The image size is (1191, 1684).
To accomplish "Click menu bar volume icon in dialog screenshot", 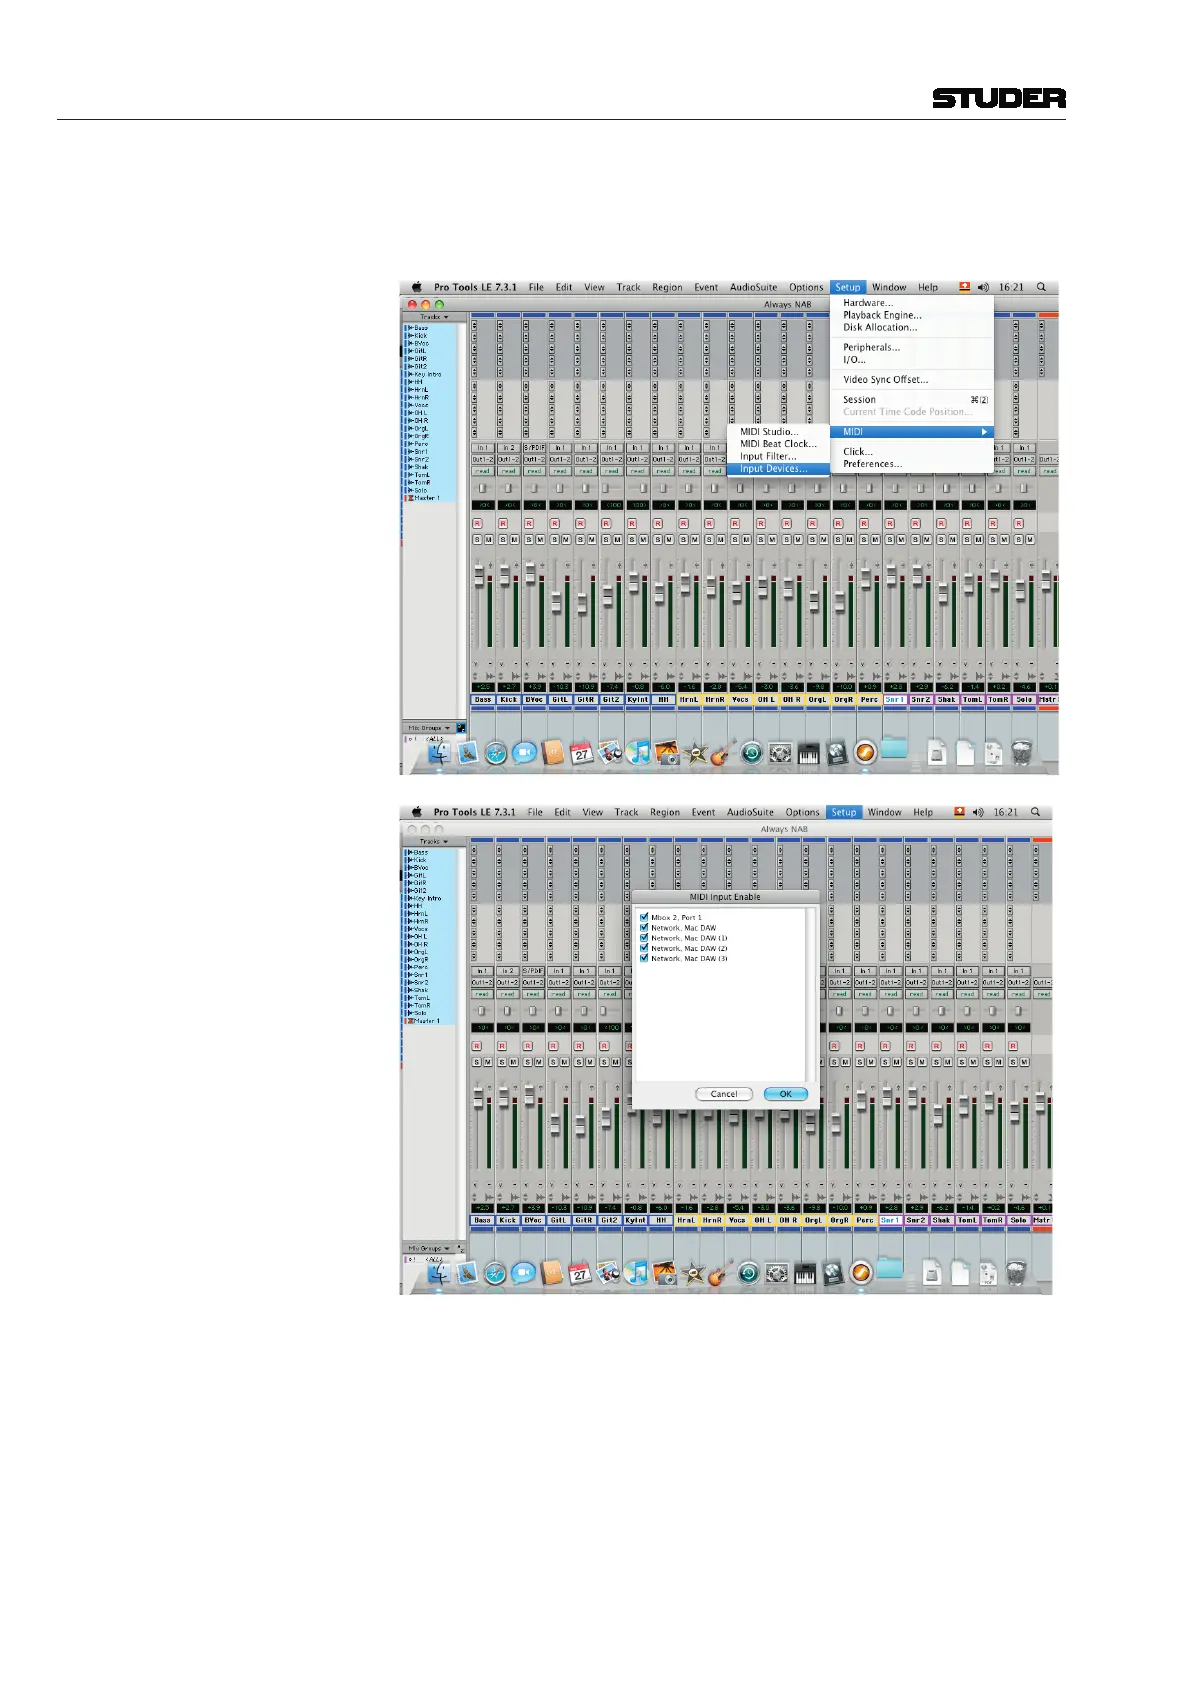I will click(978, 812).
